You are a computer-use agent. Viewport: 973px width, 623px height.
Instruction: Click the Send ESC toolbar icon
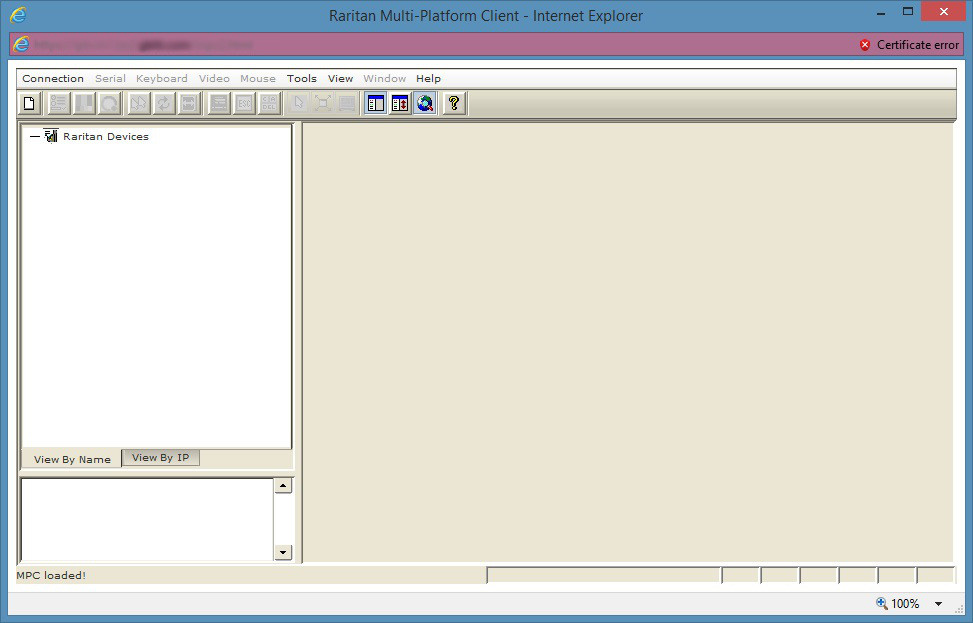(244, 103)
